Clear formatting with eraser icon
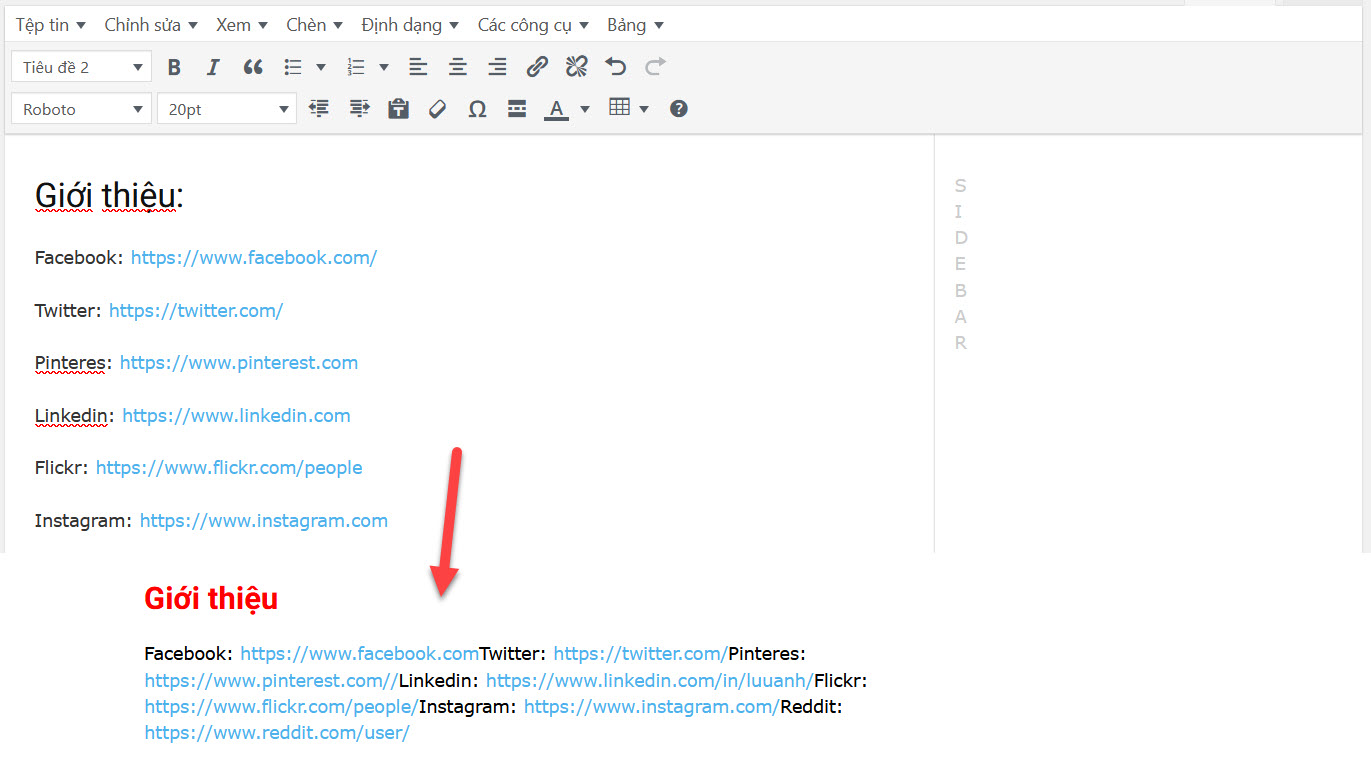The height and width of the screenshot is (782, 1371). [437, 109]
